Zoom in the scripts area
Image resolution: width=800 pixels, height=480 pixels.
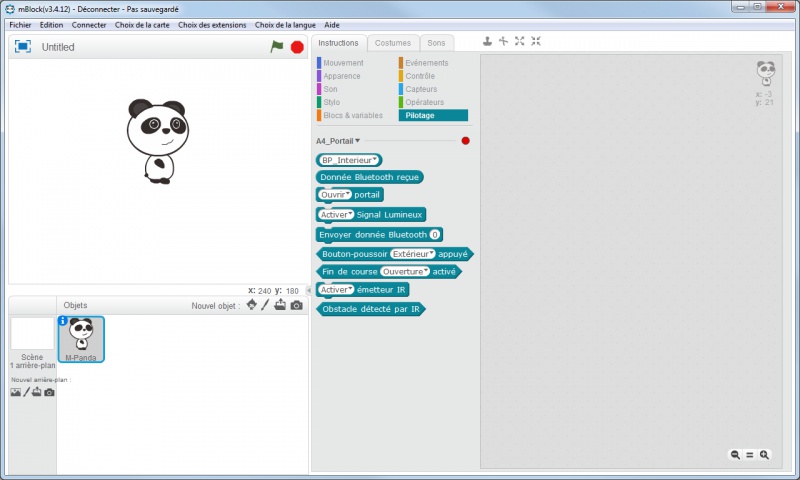[x=765, y=455]
